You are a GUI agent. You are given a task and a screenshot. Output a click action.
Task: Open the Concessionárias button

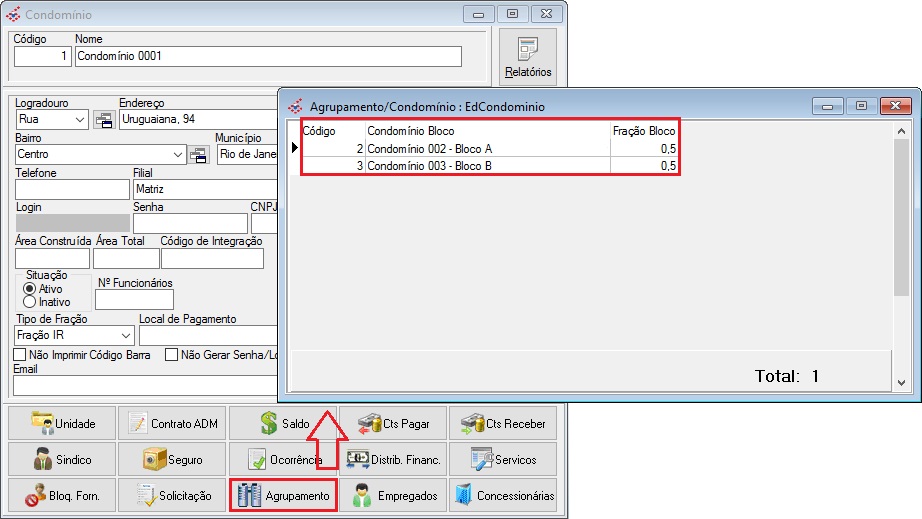502,495
